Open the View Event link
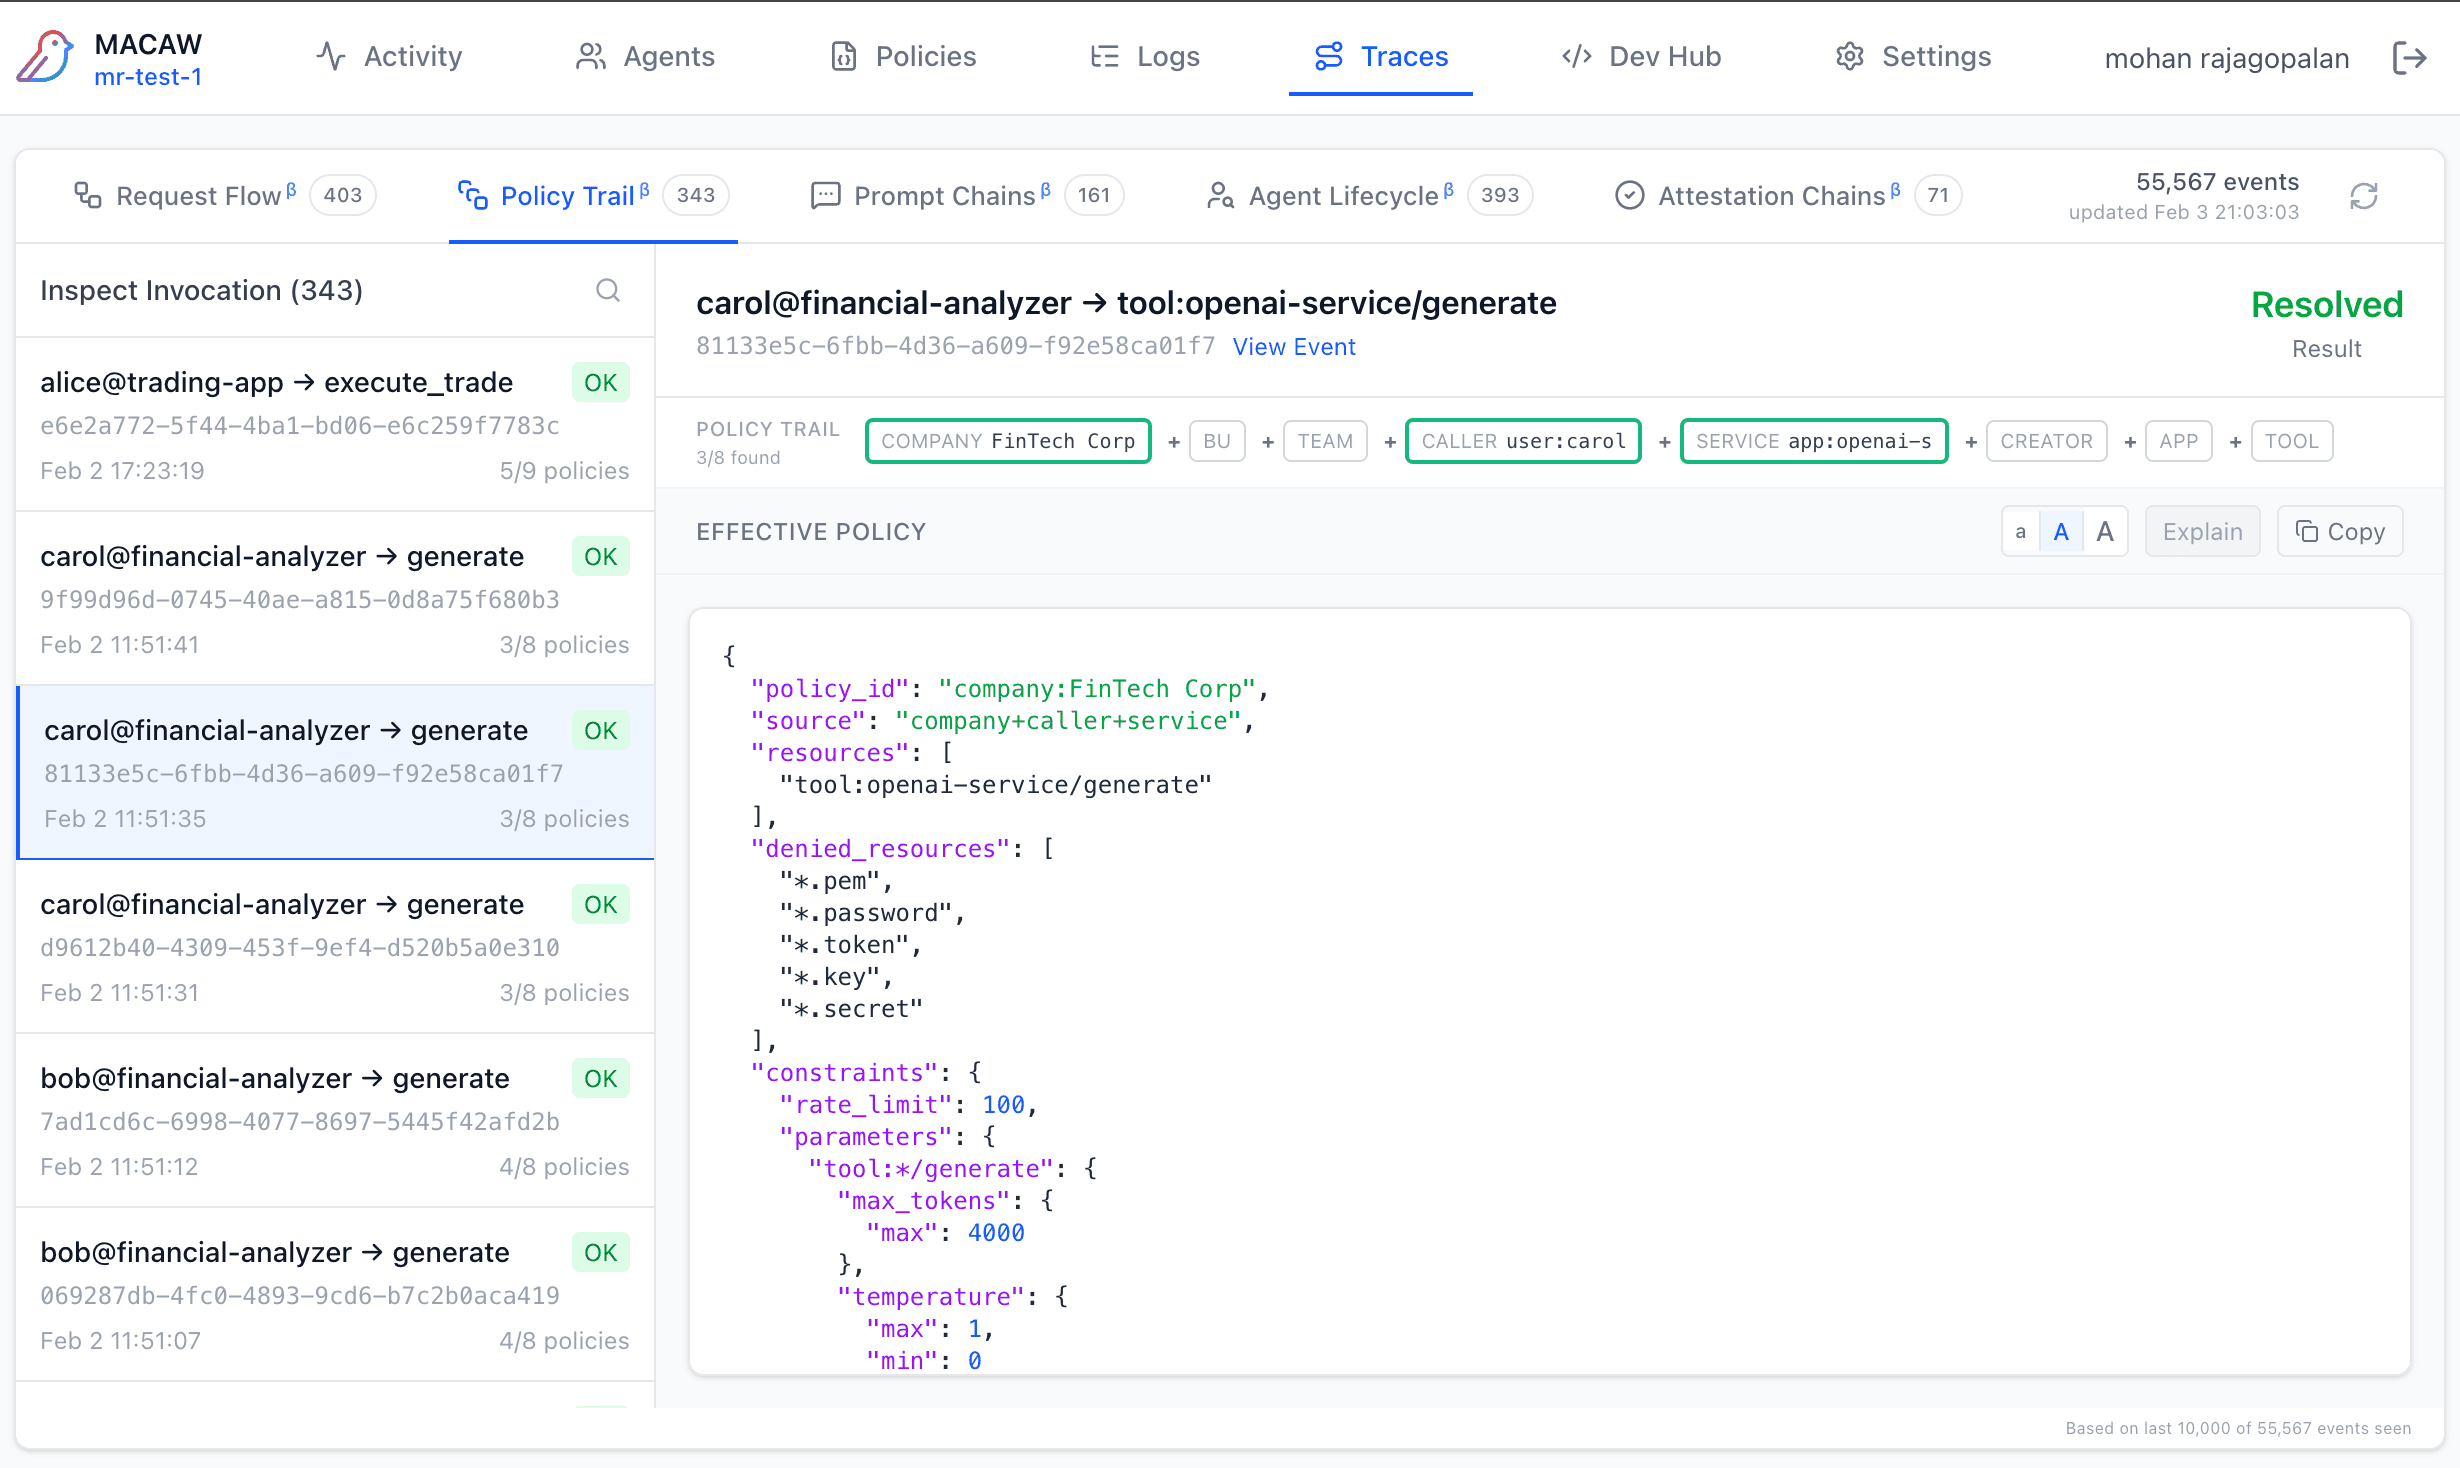The width and height of the screenshot is (2460, 1468). click(x=1293, y=347)
